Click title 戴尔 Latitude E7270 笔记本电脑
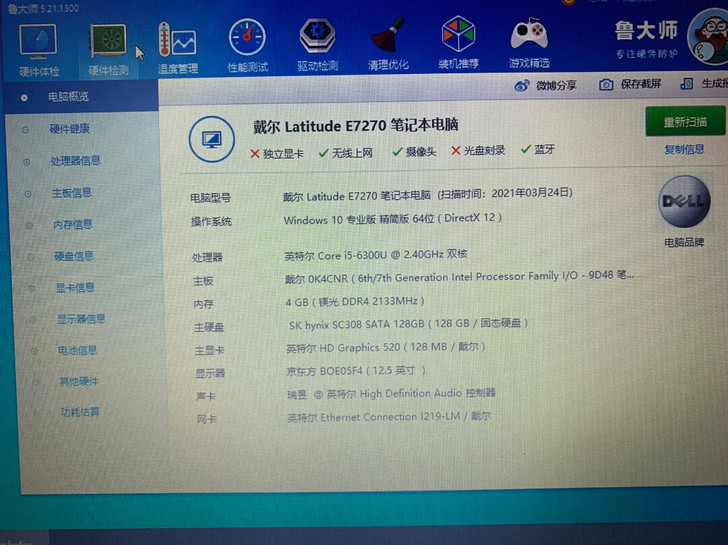This screenshot has width=728, height=545. click(356, 126)
